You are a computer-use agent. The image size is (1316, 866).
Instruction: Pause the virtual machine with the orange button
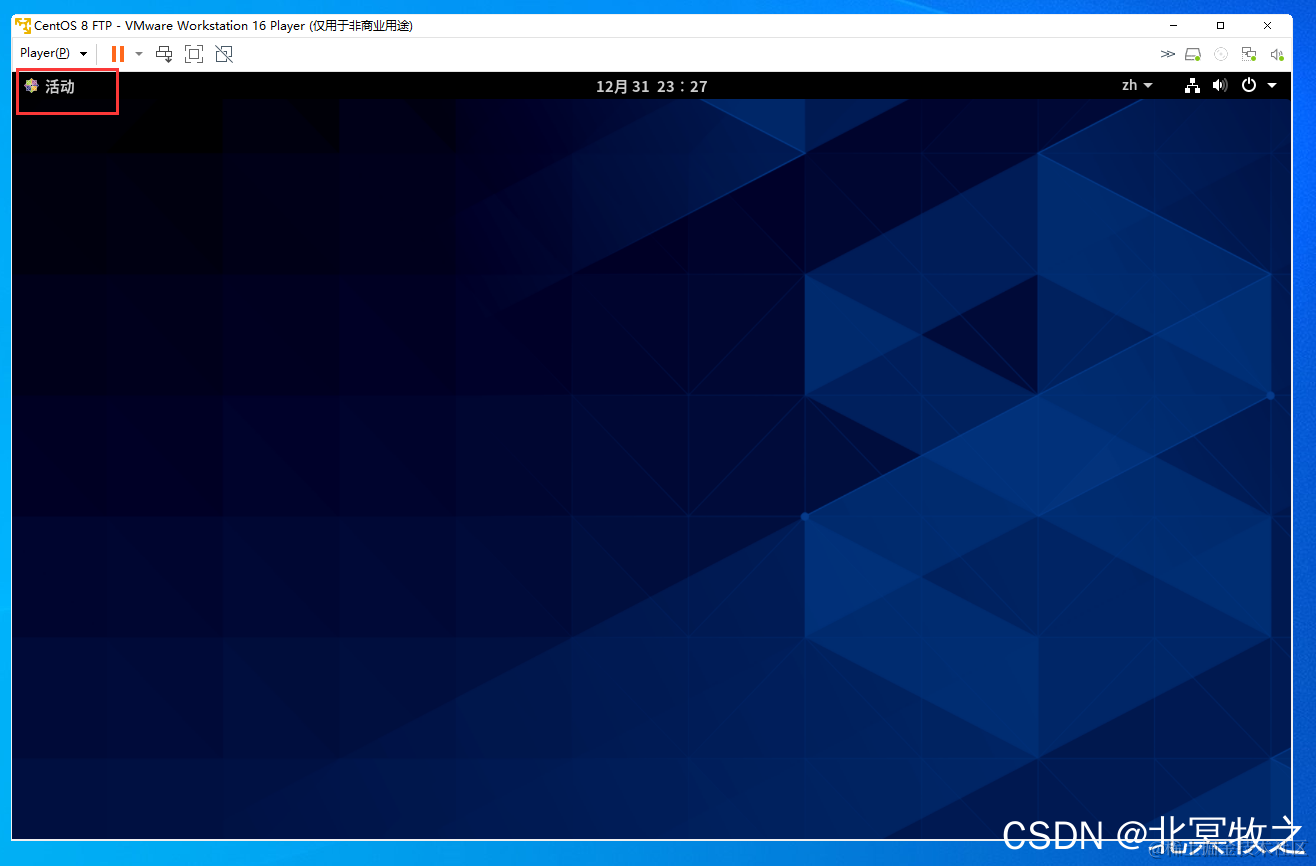[x=118, y=54]
